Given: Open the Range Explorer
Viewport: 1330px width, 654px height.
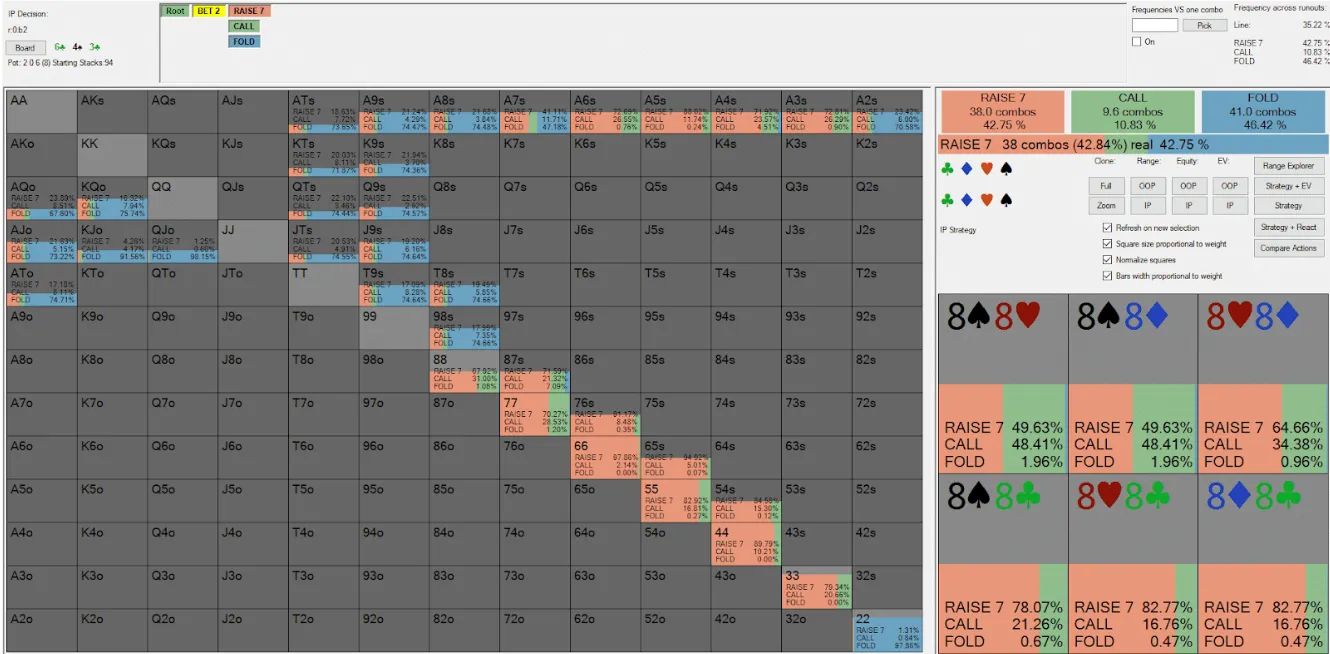Looking at the screenshot, I should click(x=1288, y=166).
